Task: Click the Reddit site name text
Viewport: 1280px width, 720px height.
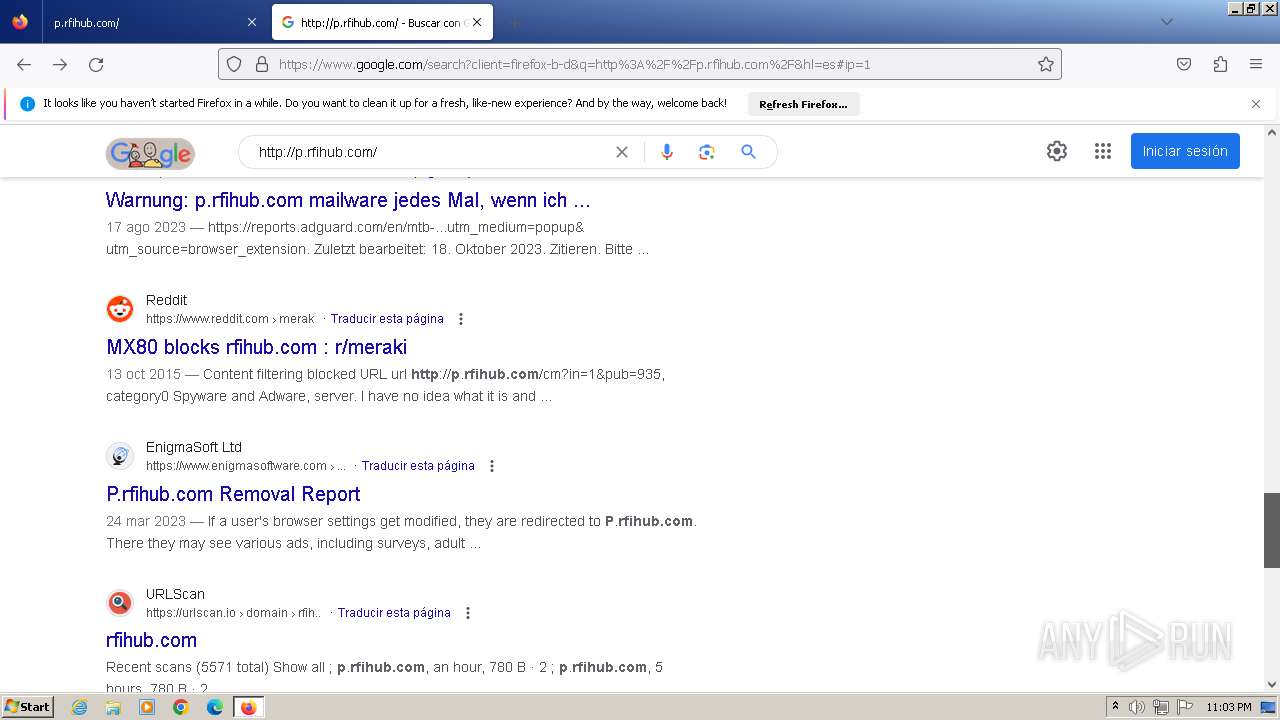Action: point(166,300)
